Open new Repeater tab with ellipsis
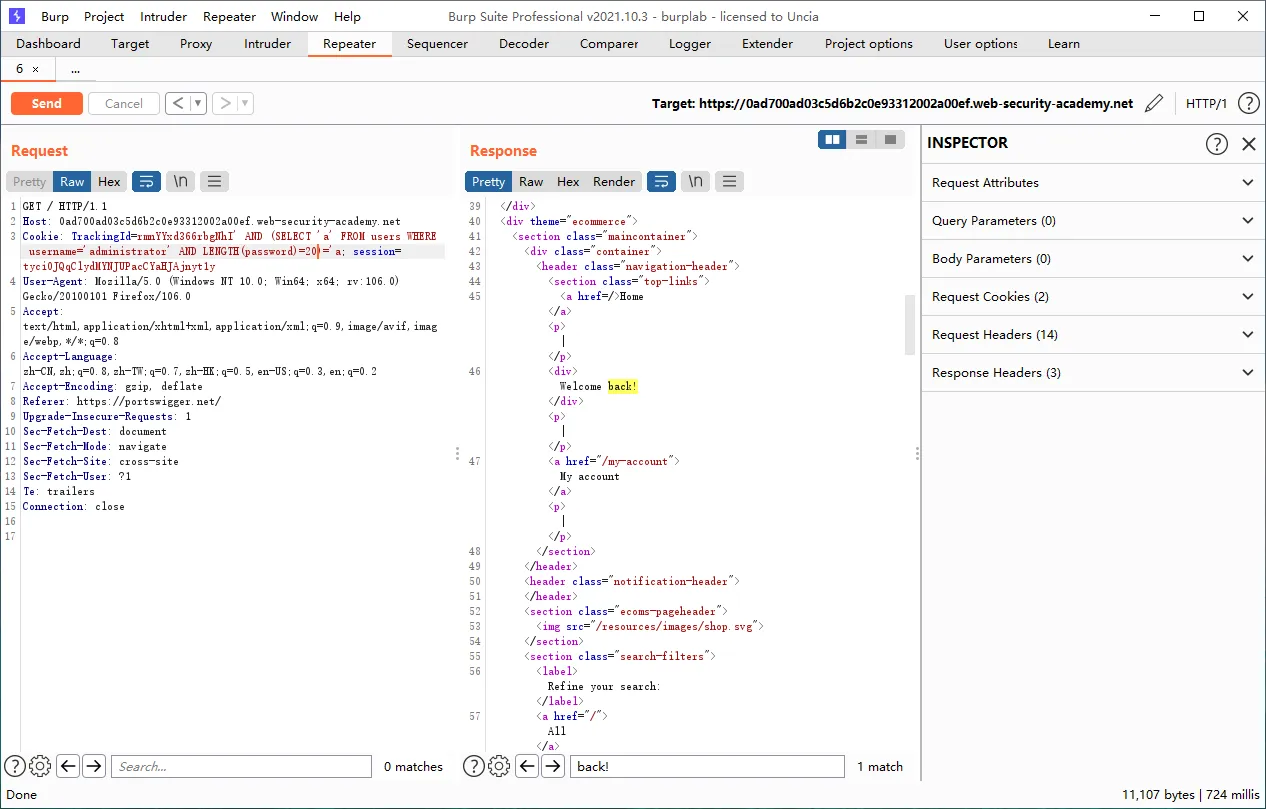This screenshot has width=1266, height=809. click(76, 69)
